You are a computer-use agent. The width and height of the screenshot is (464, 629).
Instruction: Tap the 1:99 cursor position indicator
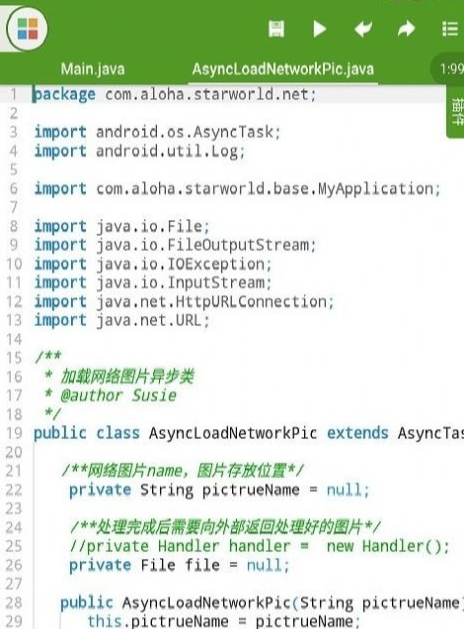pyautogui.click(x=451, y=69)
